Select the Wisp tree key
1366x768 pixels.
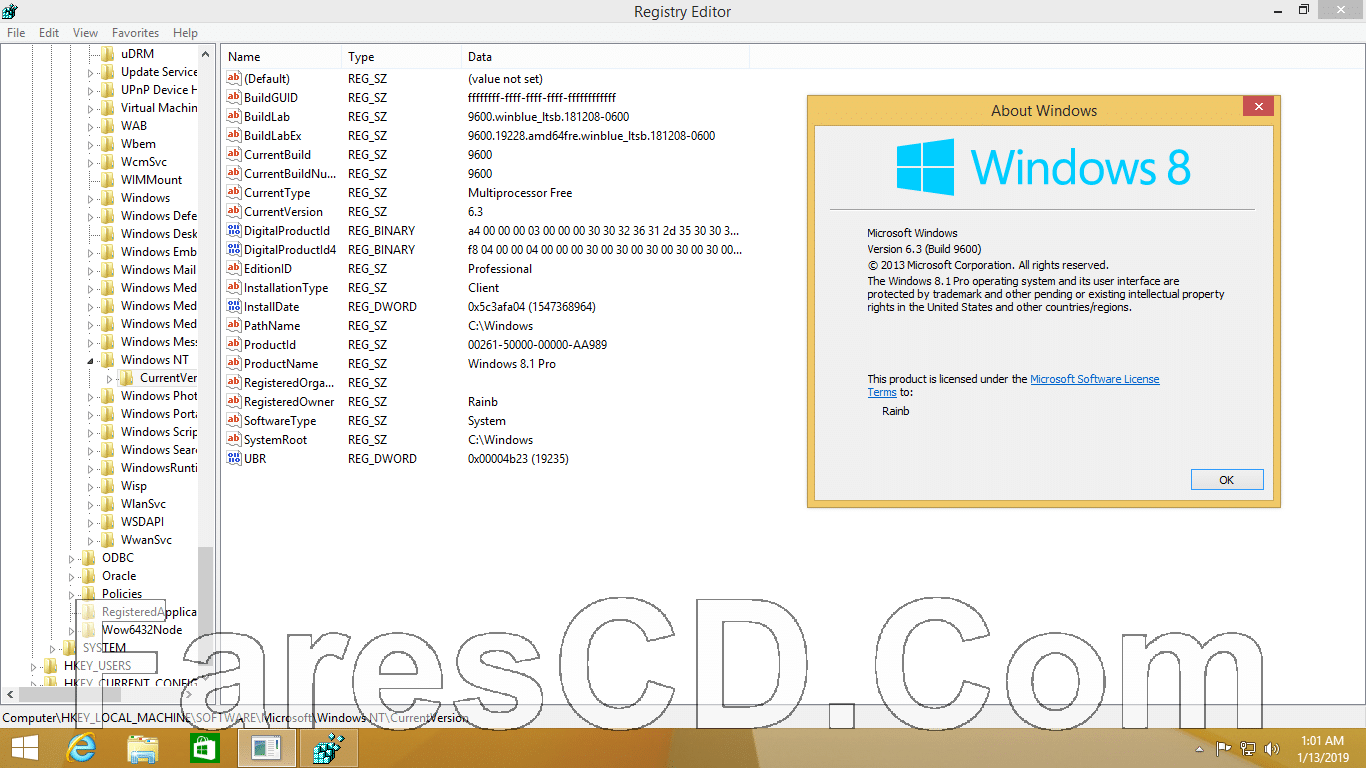coord(133,486)
